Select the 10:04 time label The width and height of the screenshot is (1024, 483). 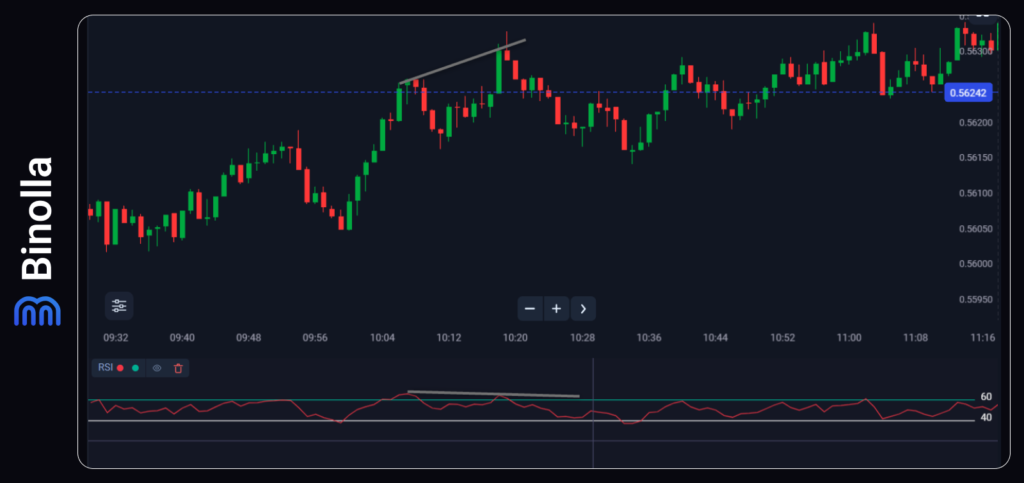pos(382,338)
